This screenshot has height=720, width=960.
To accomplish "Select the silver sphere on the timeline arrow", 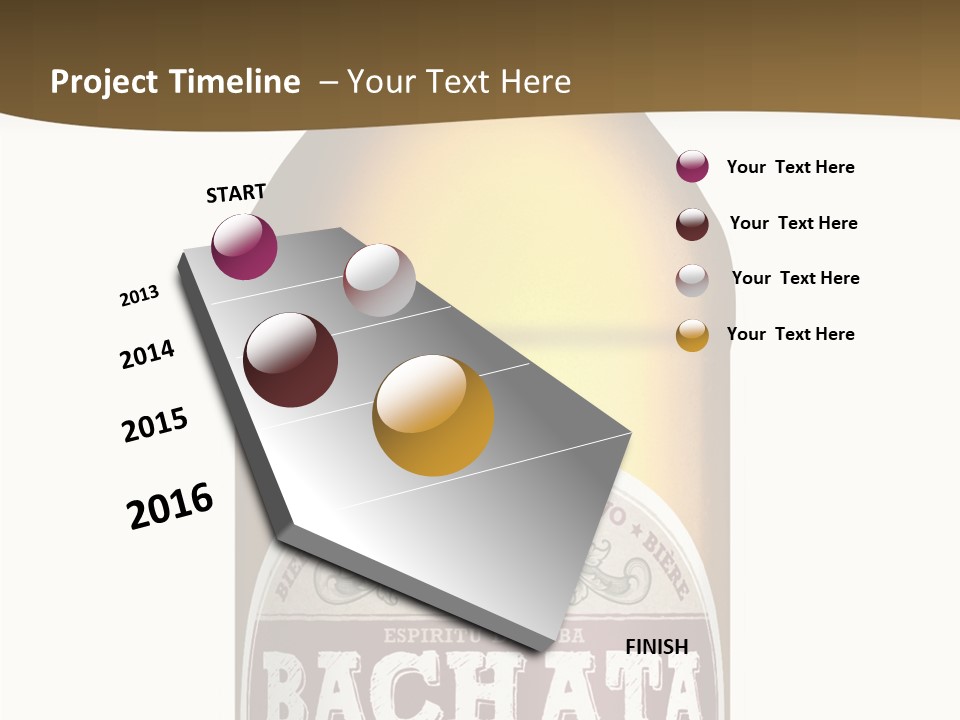I will [379, 280].
